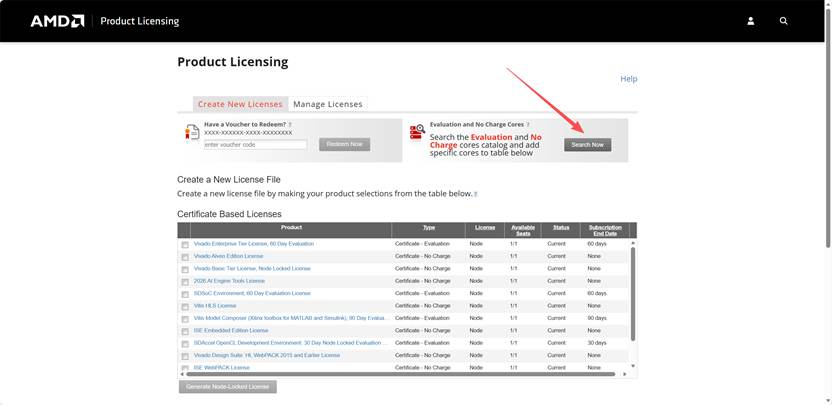Viewport: 832px width, 405px height.
Task: Click the cores catalog search icon
Action: click(x=418, y=132)
